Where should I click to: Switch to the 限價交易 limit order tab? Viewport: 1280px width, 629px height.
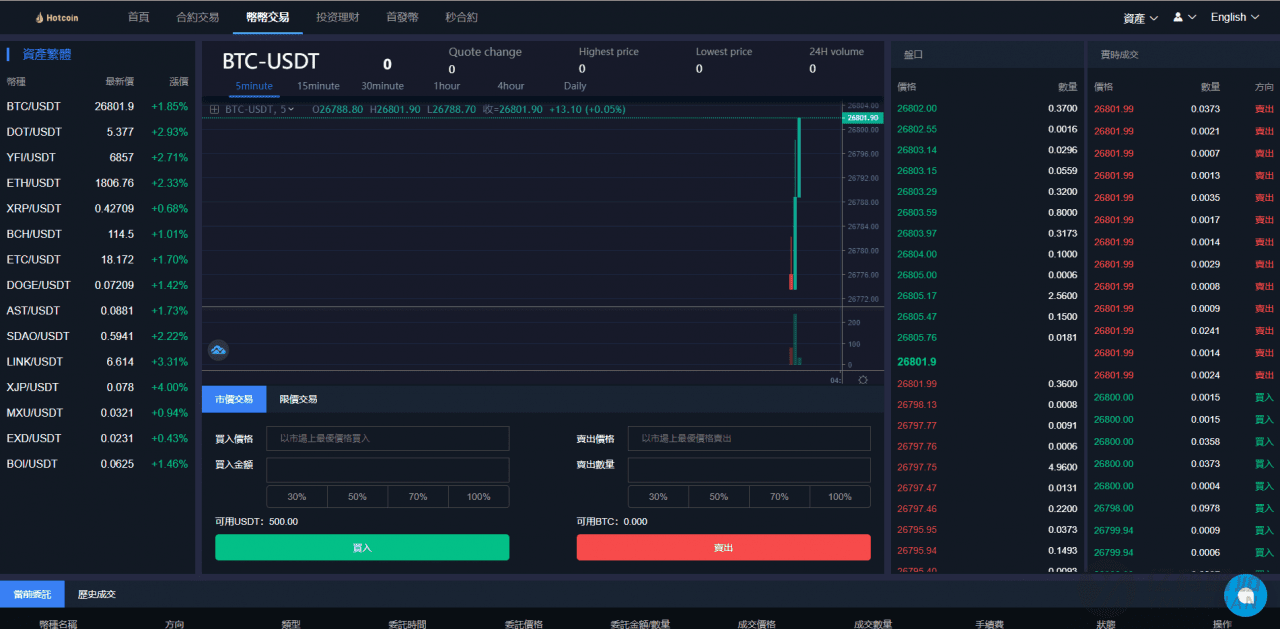click(297, 398)
